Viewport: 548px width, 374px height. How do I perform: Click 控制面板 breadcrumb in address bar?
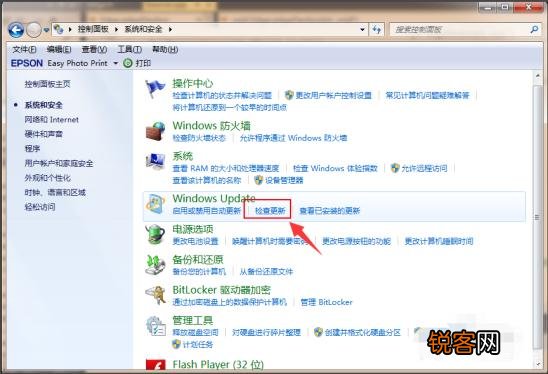click(93, 29)
